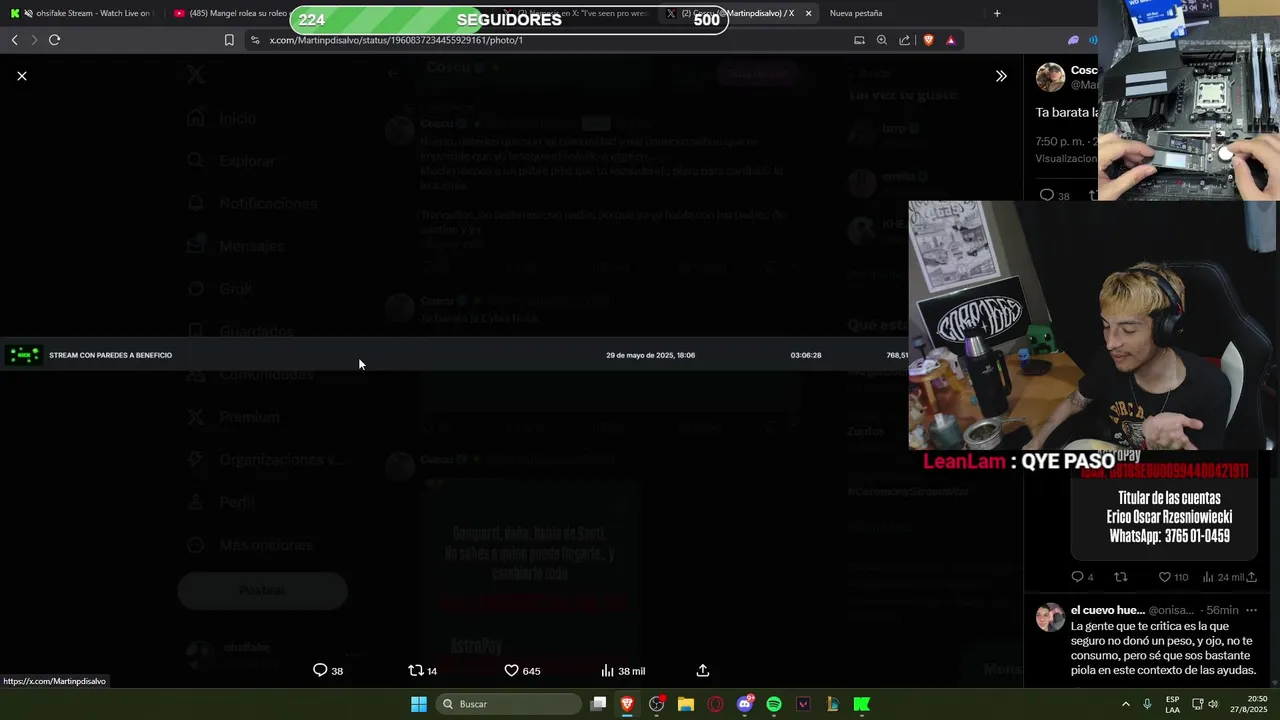Screen dimensions: 1280x720
Task: Reply to the bank details tweet (4)
Action: [1082, 577]
